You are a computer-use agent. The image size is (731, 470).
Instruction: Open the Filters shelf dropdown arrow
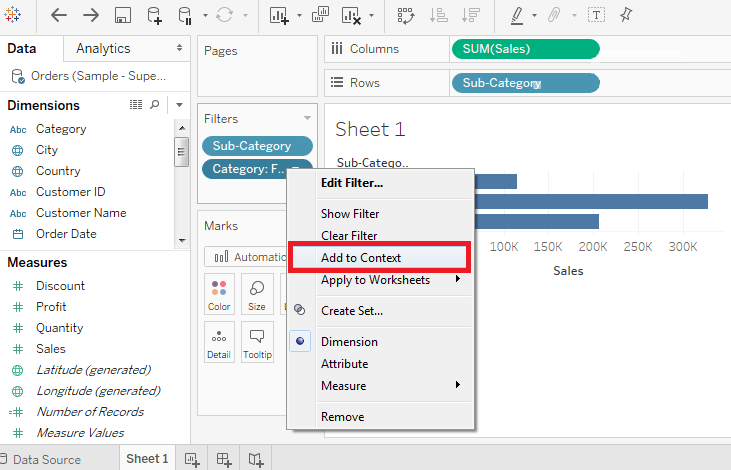click(x=307, y=118)
